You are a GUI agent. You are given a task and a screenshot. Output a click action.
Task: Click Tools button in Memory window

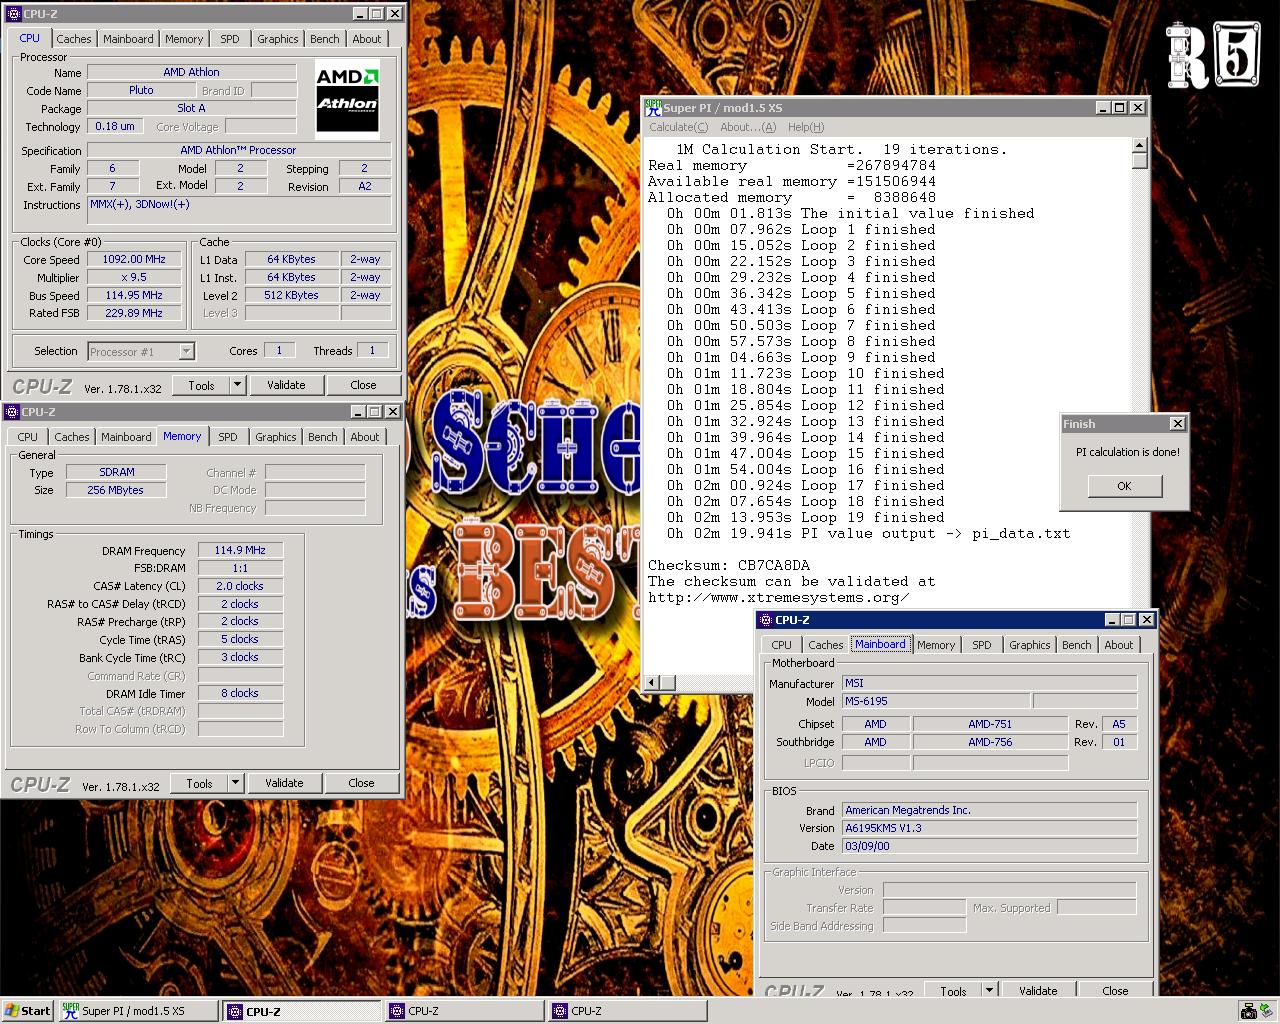tap(199, 783)
